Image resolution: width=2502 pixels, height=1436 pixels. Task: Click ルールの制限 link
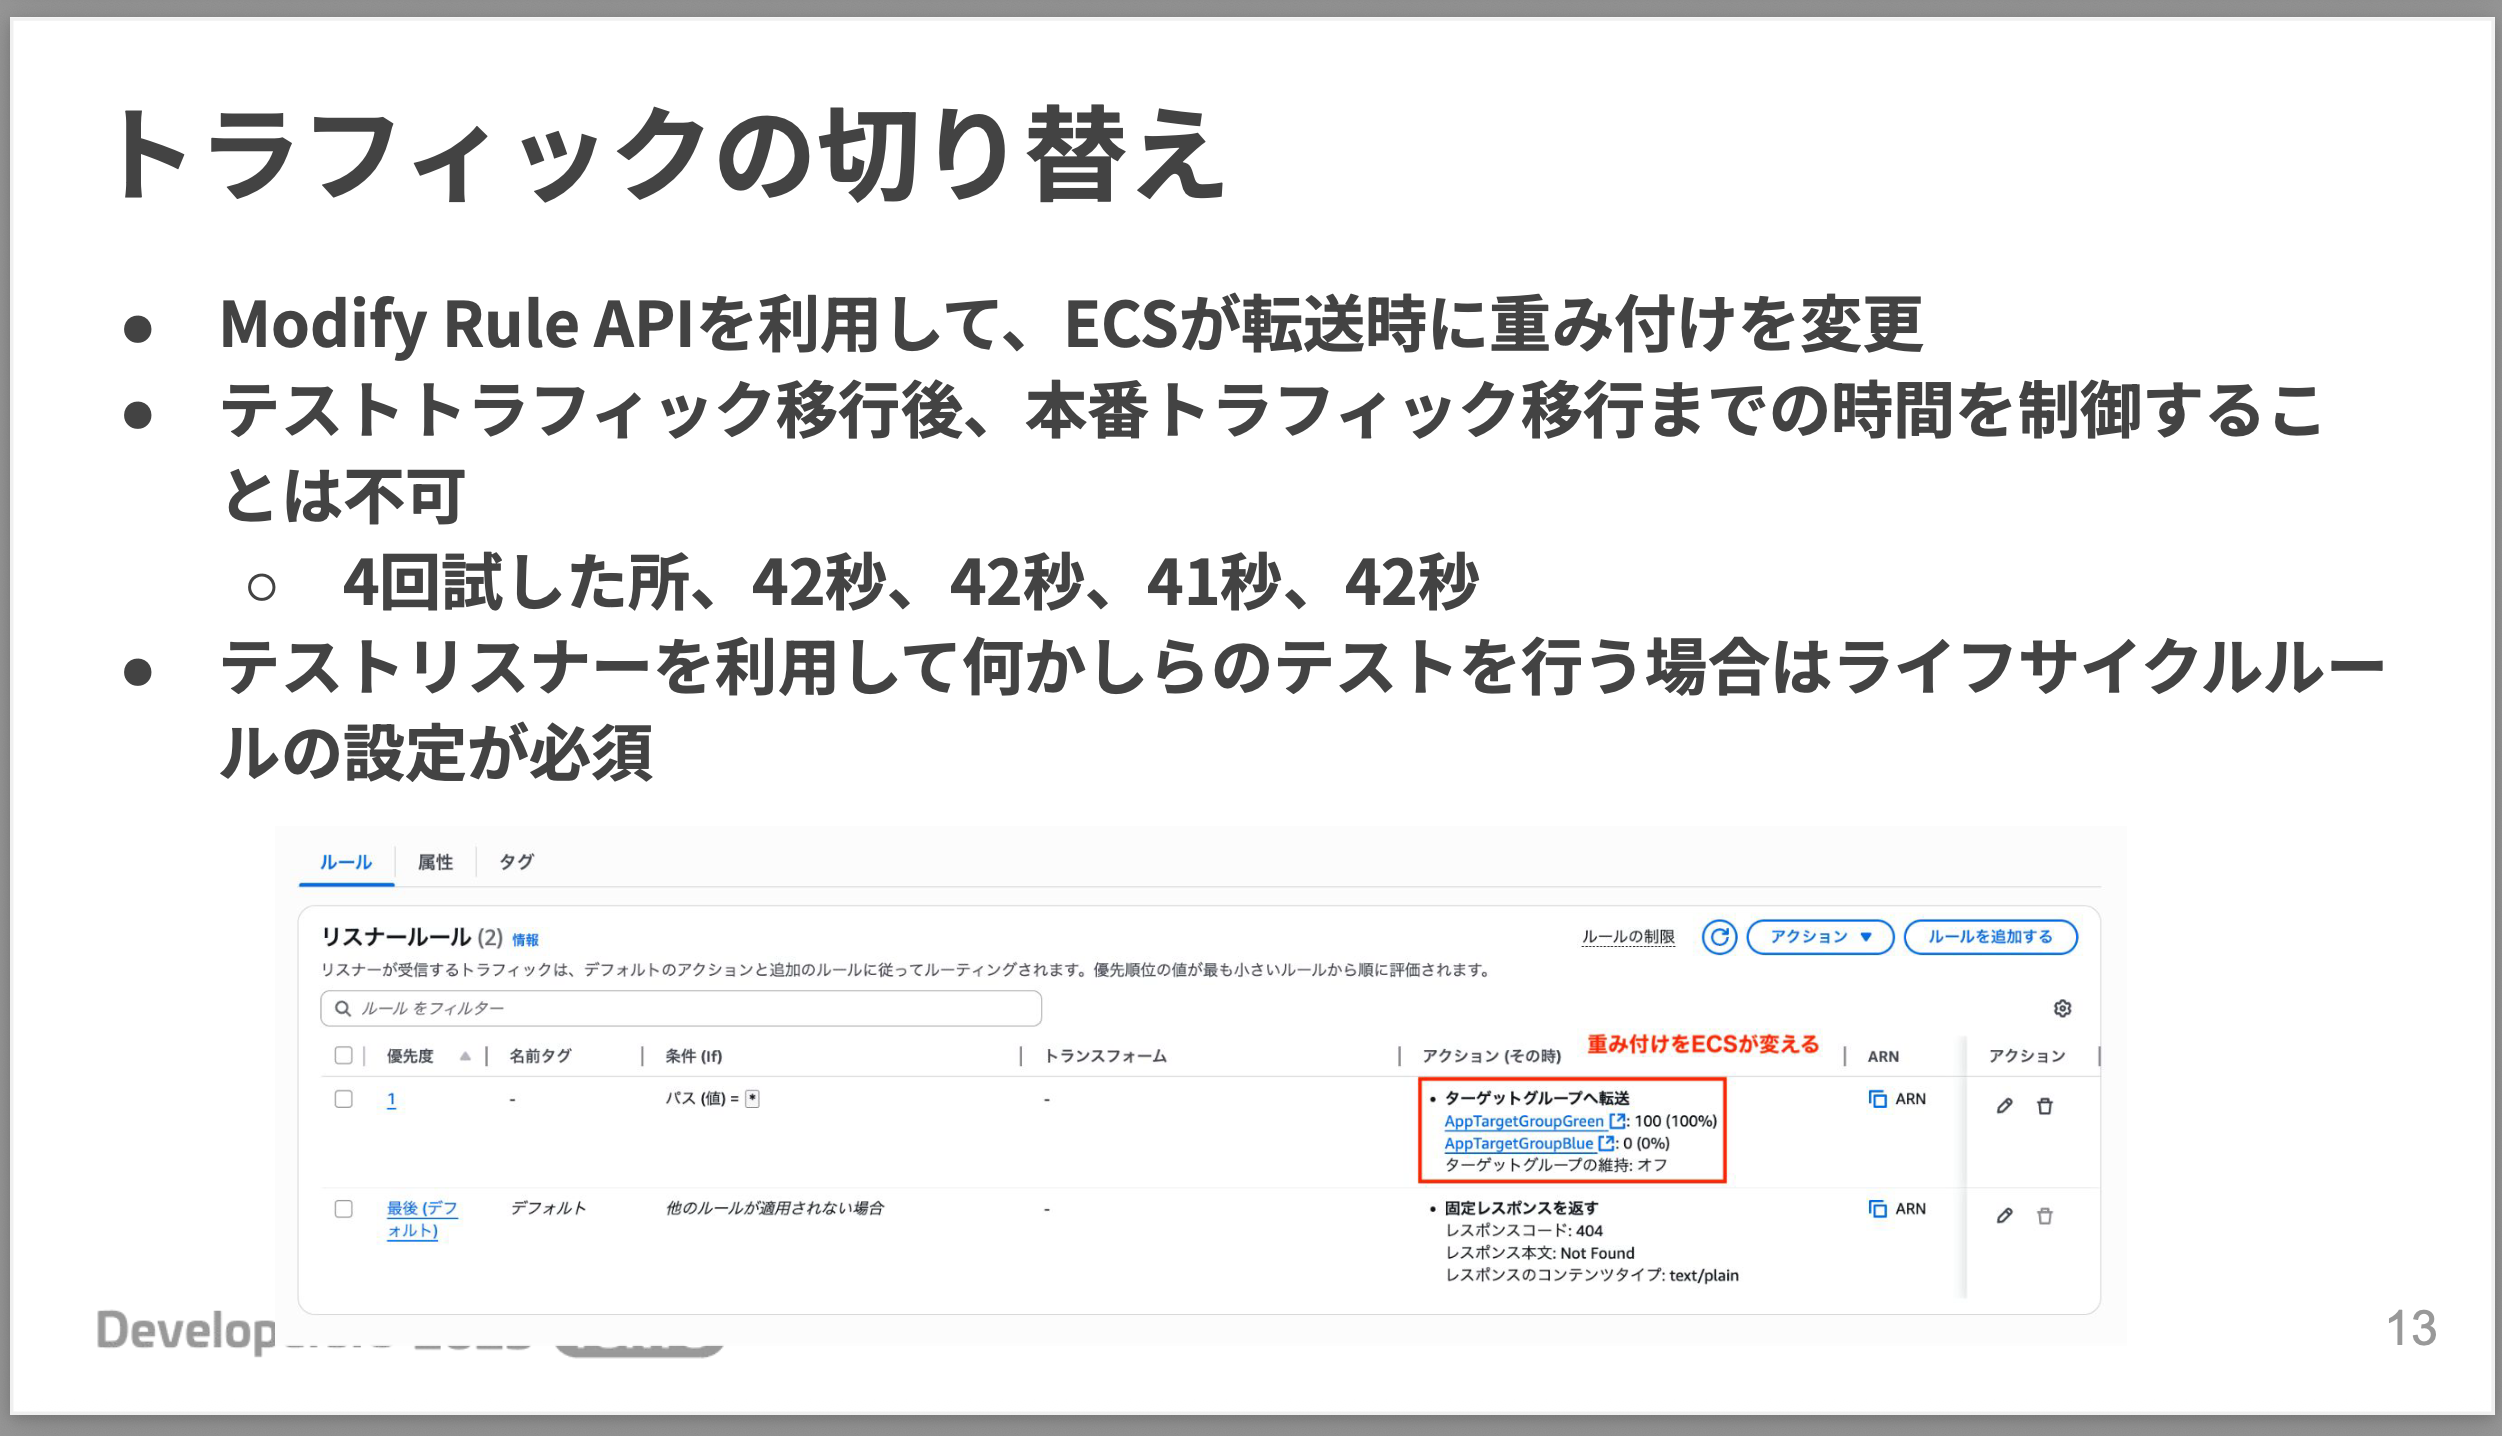pyautogui.click(x=1628, y=937)
